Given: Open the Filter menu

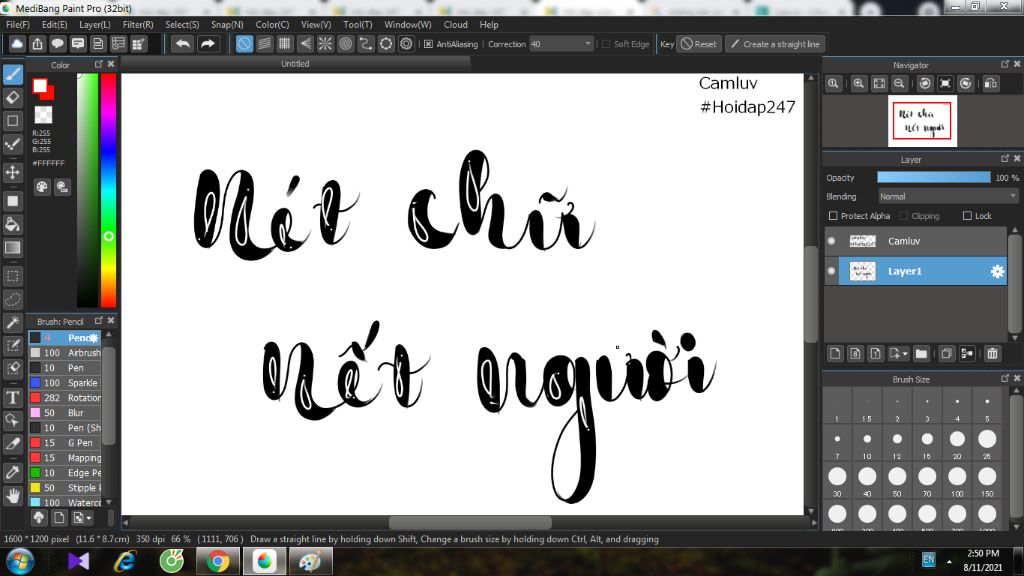Looking at the screenshot, I should 140,24.
